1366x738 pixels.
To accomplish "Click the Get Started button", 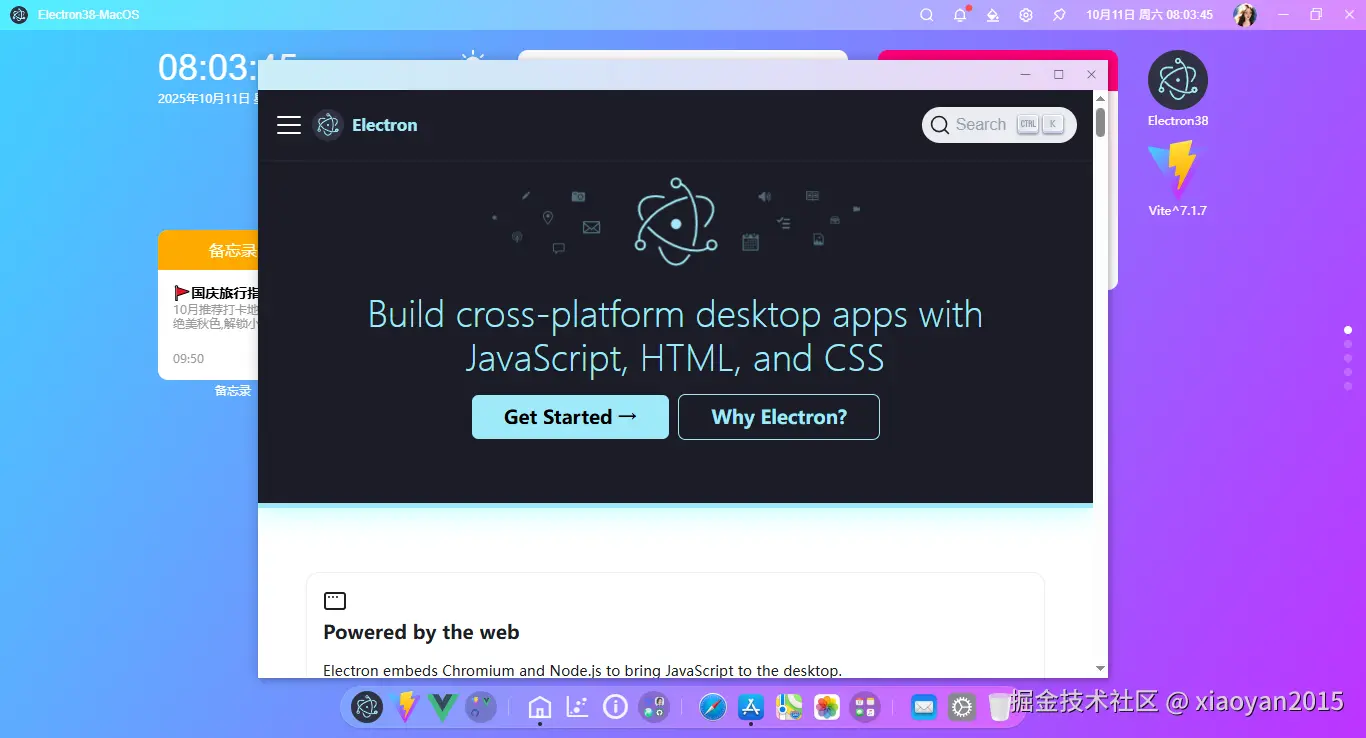I will pos(570,417).
